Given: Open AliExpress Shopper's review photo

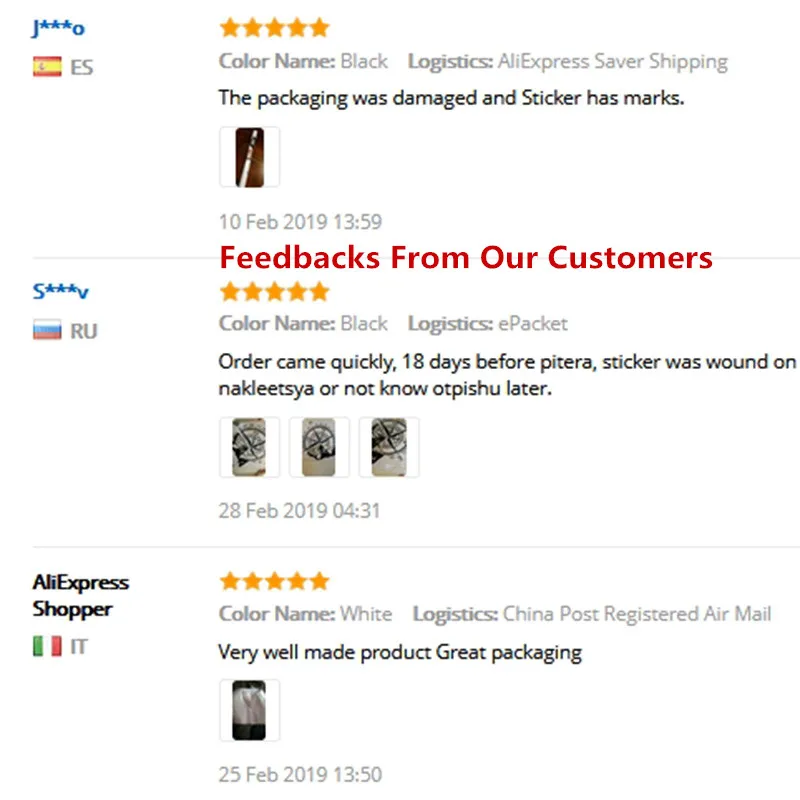Looking at the screenshot, I should pos(249,710).
